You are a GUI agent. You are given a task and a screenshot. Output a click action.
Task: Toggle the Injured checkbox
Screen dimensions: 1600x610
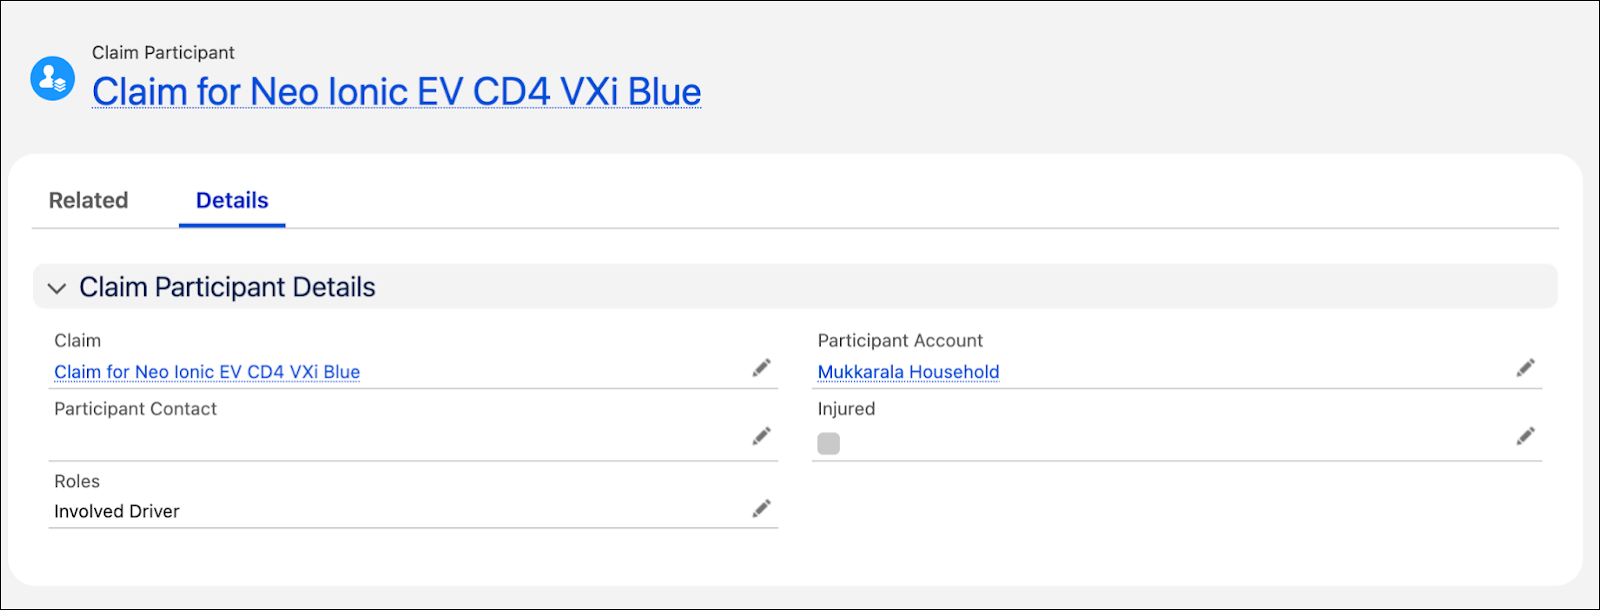click(x=828, y=442)
